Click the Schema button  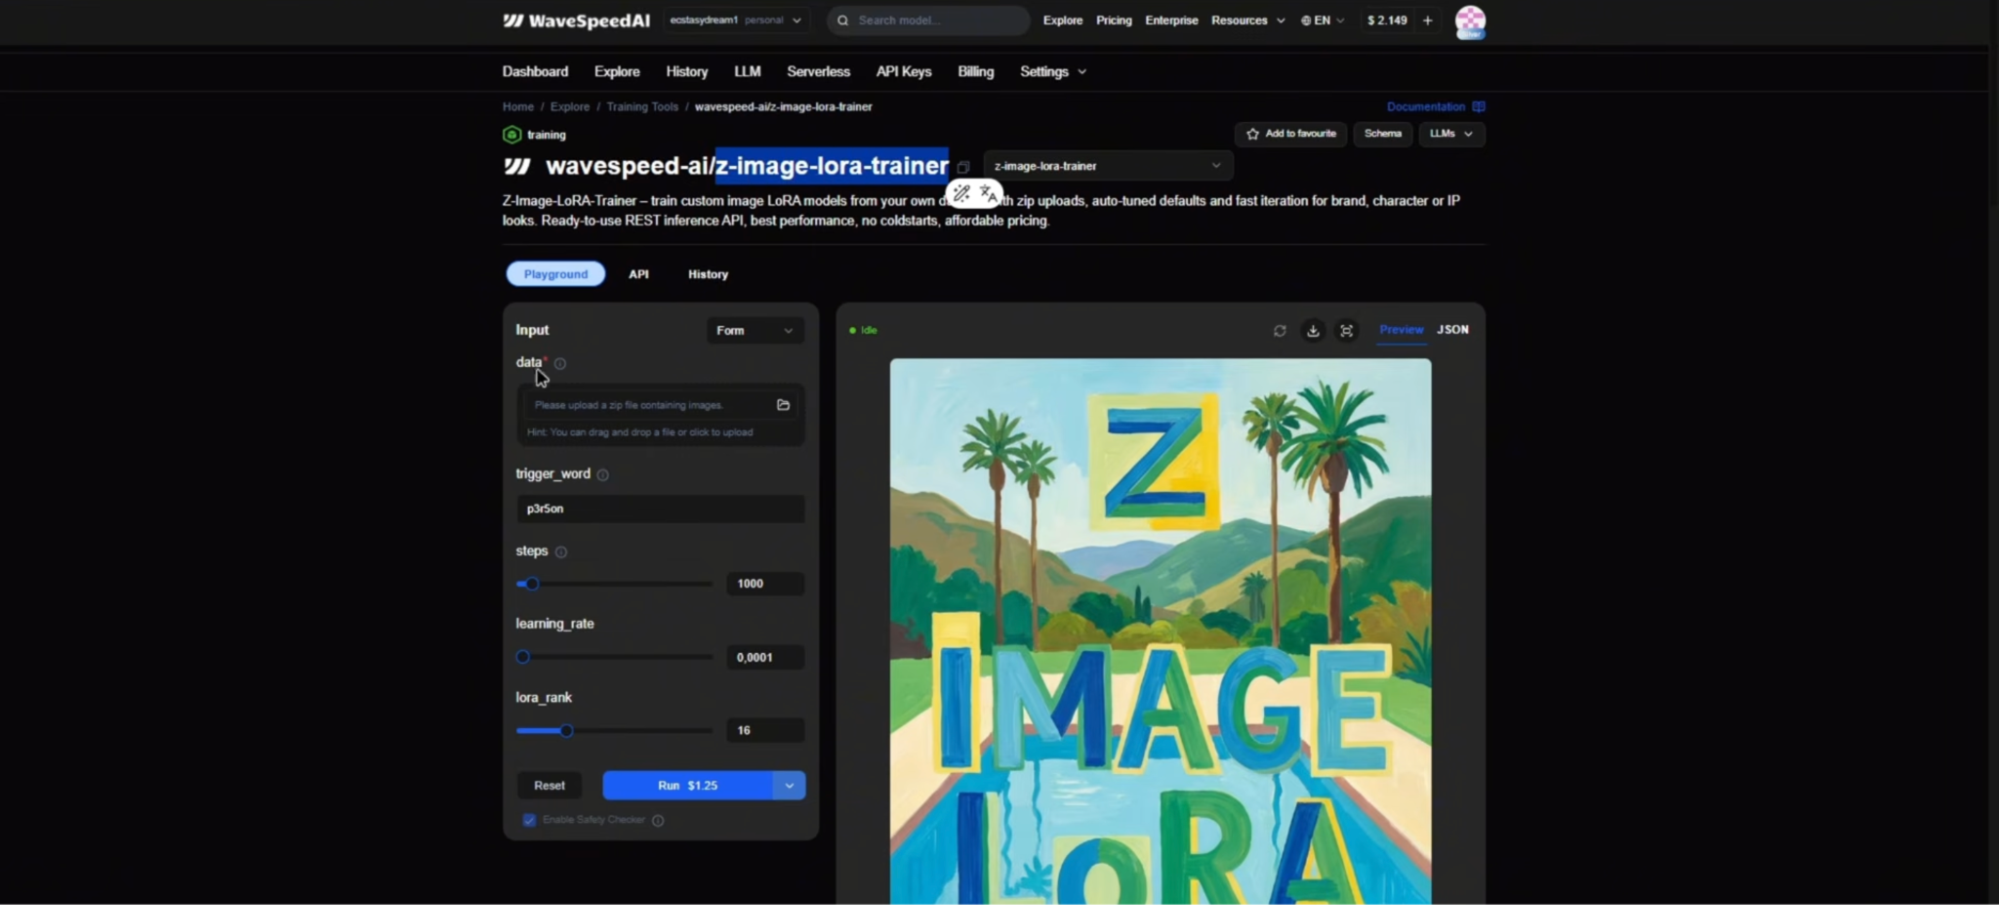(1383, 134)
